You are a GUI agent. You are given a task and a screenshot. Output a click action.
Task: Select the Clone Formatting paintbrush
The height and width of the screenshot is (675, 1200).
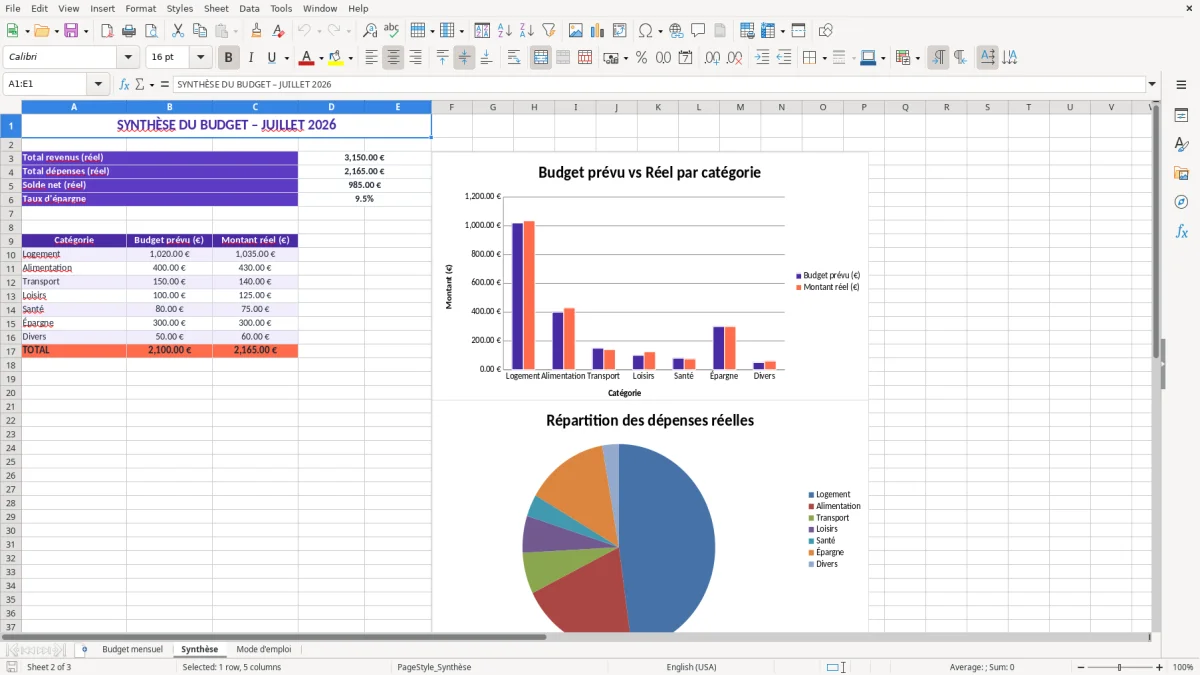coord(257,31)
